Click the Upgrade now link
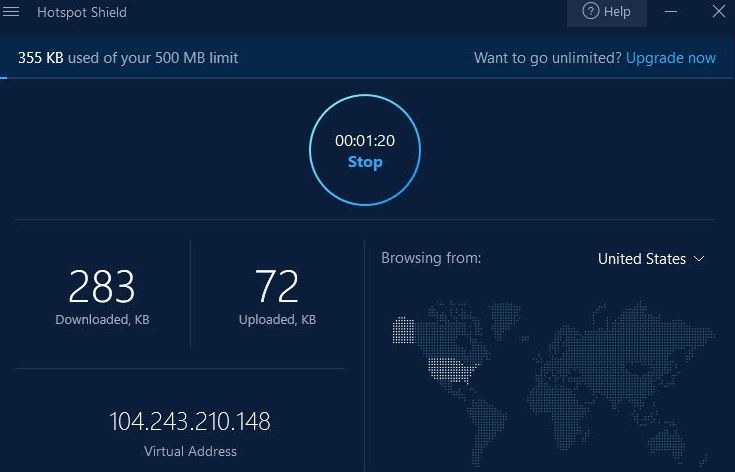Screen dimensions: 735x472 (x=671, y=58)
